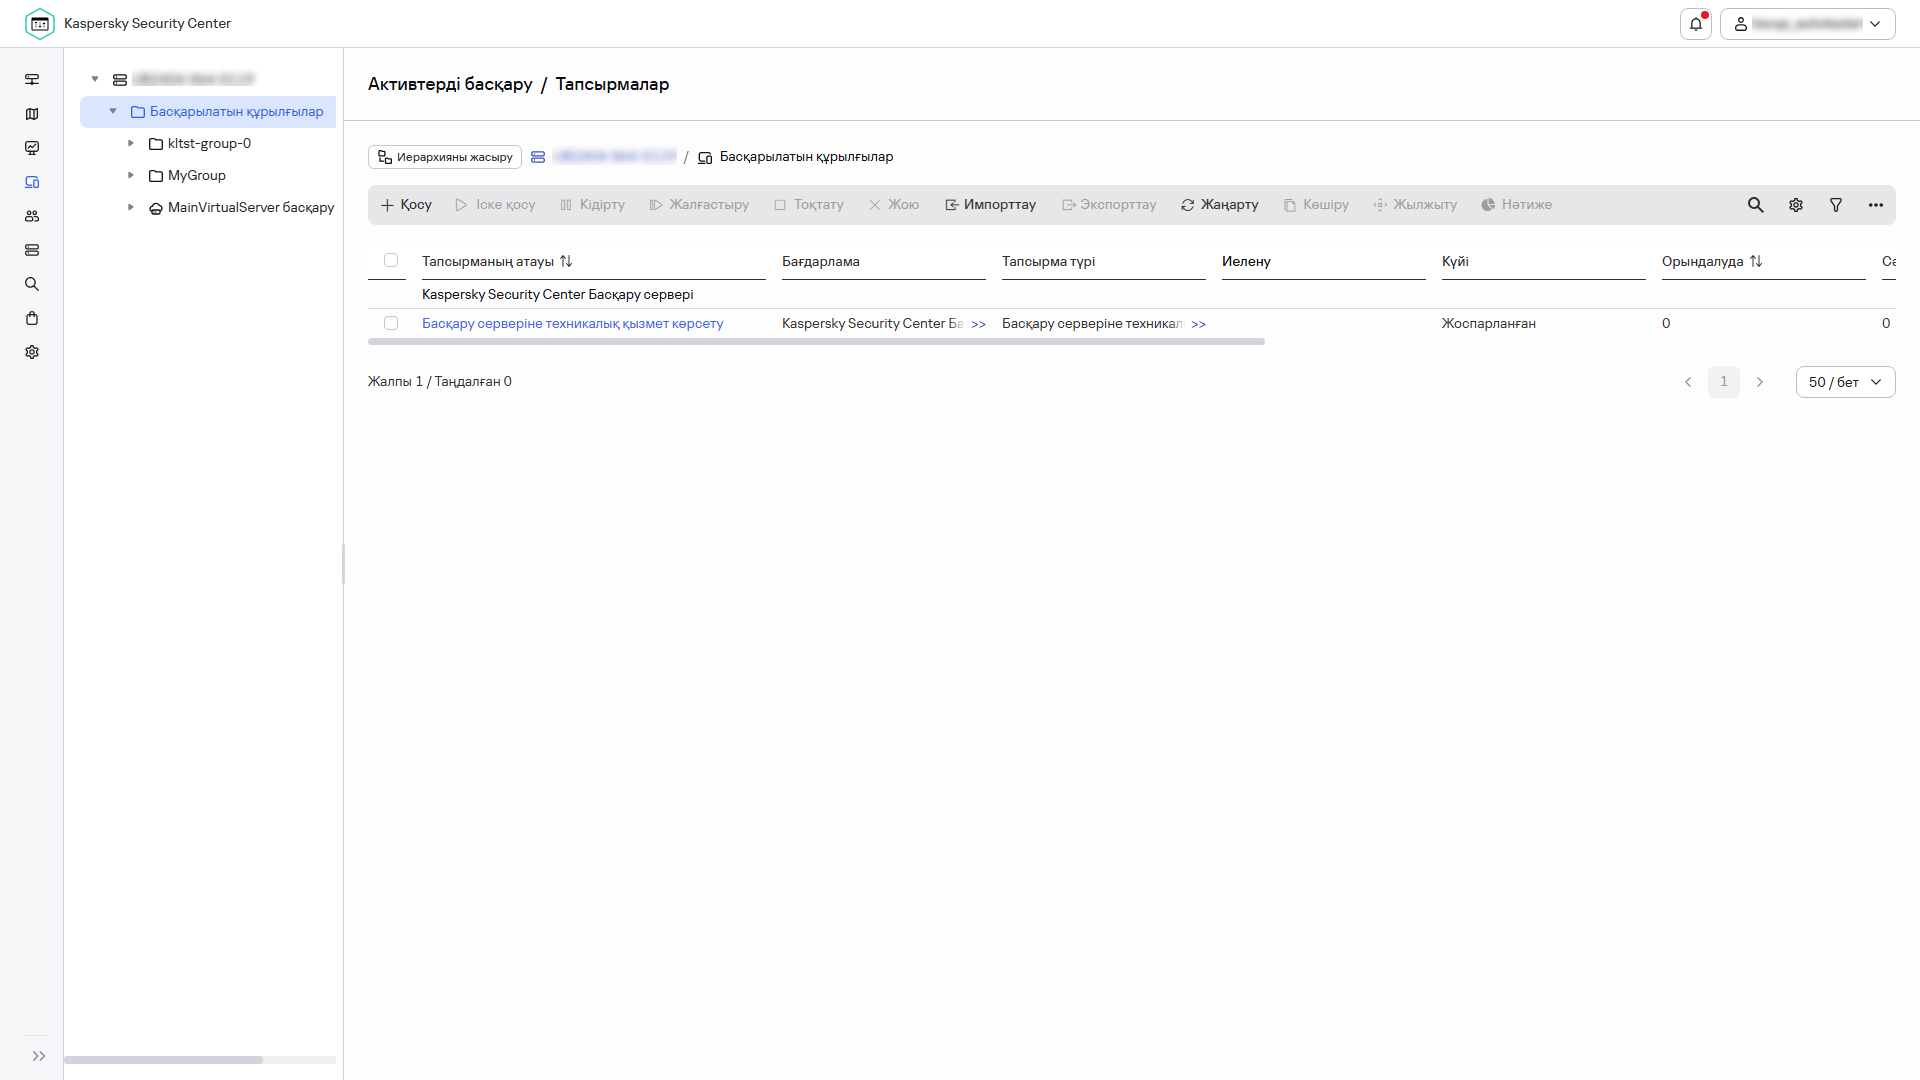Screen dimensions: 1920x1080
Task: Open the user account dropdown
Action: coord(1807,24)
